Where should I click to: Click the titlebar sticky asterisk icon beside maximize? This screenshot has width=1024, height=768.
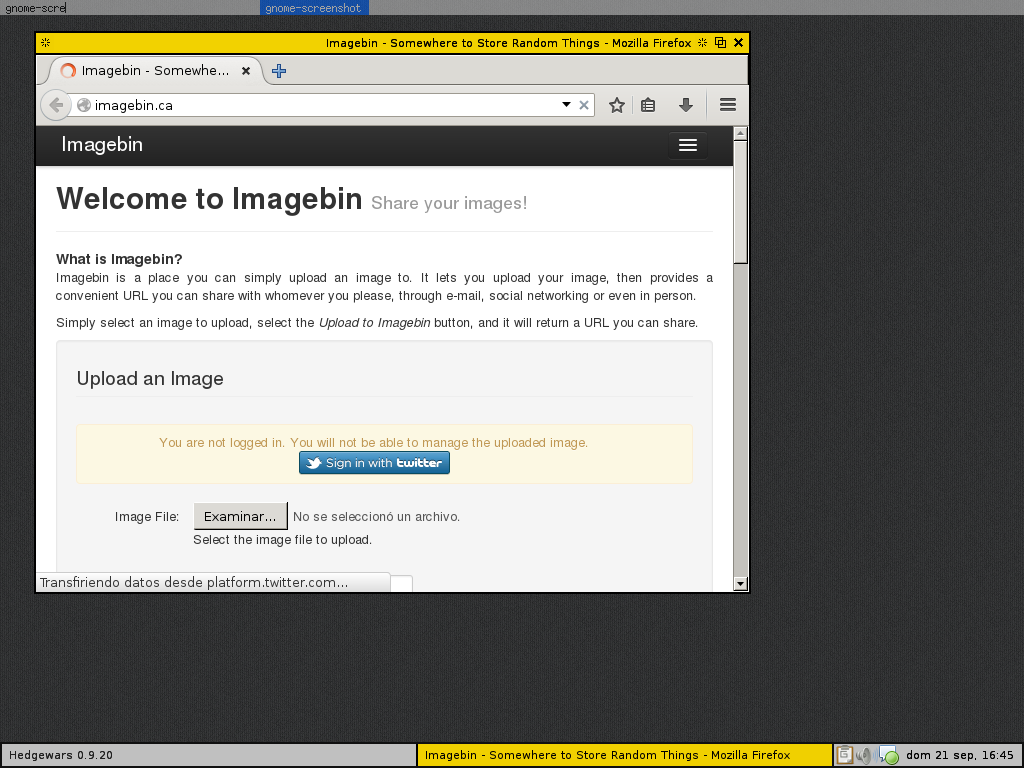[703, 42]
